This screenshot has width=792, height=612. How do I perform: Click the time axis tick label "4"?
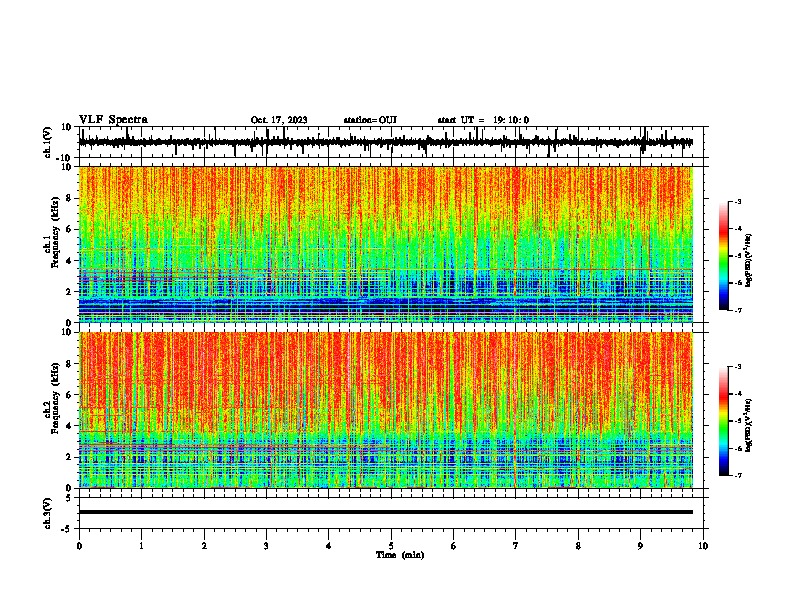point(329,546)
